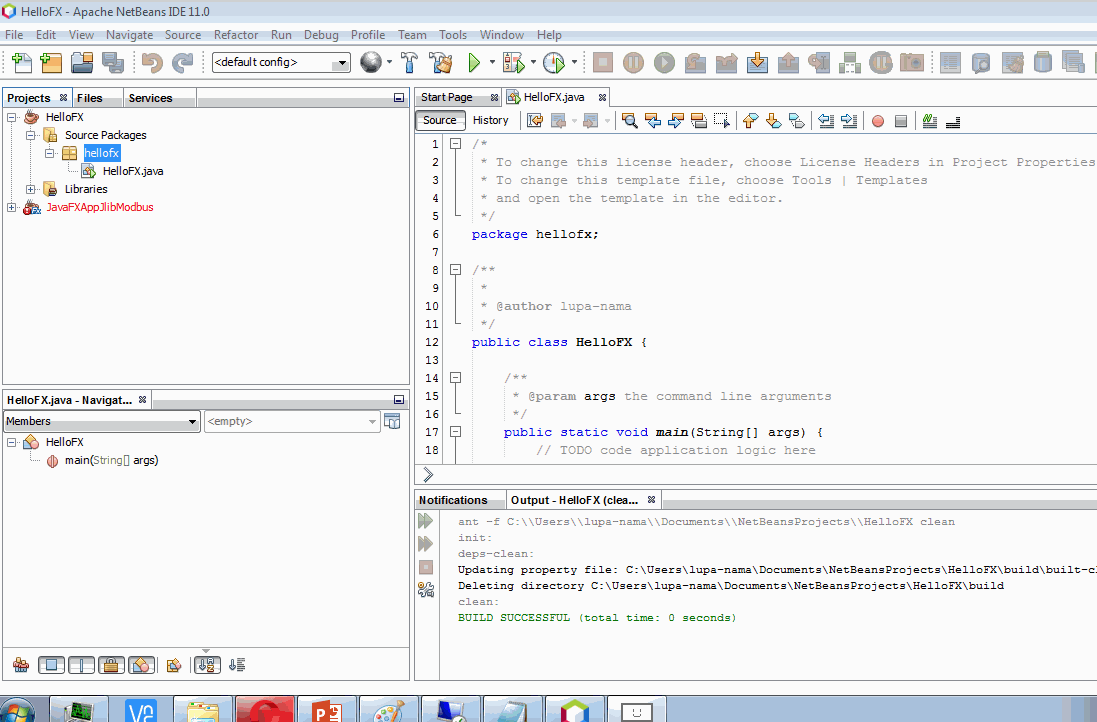The height and width of the screenshot is (722, 1097).
Task: Close the Output HelloFX tab
Action: (x=651, y=500)
